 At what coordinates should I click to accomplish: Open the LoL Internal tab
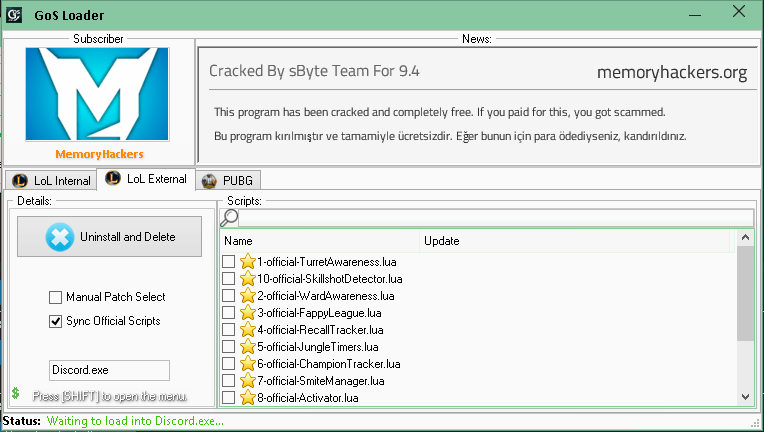51,180
